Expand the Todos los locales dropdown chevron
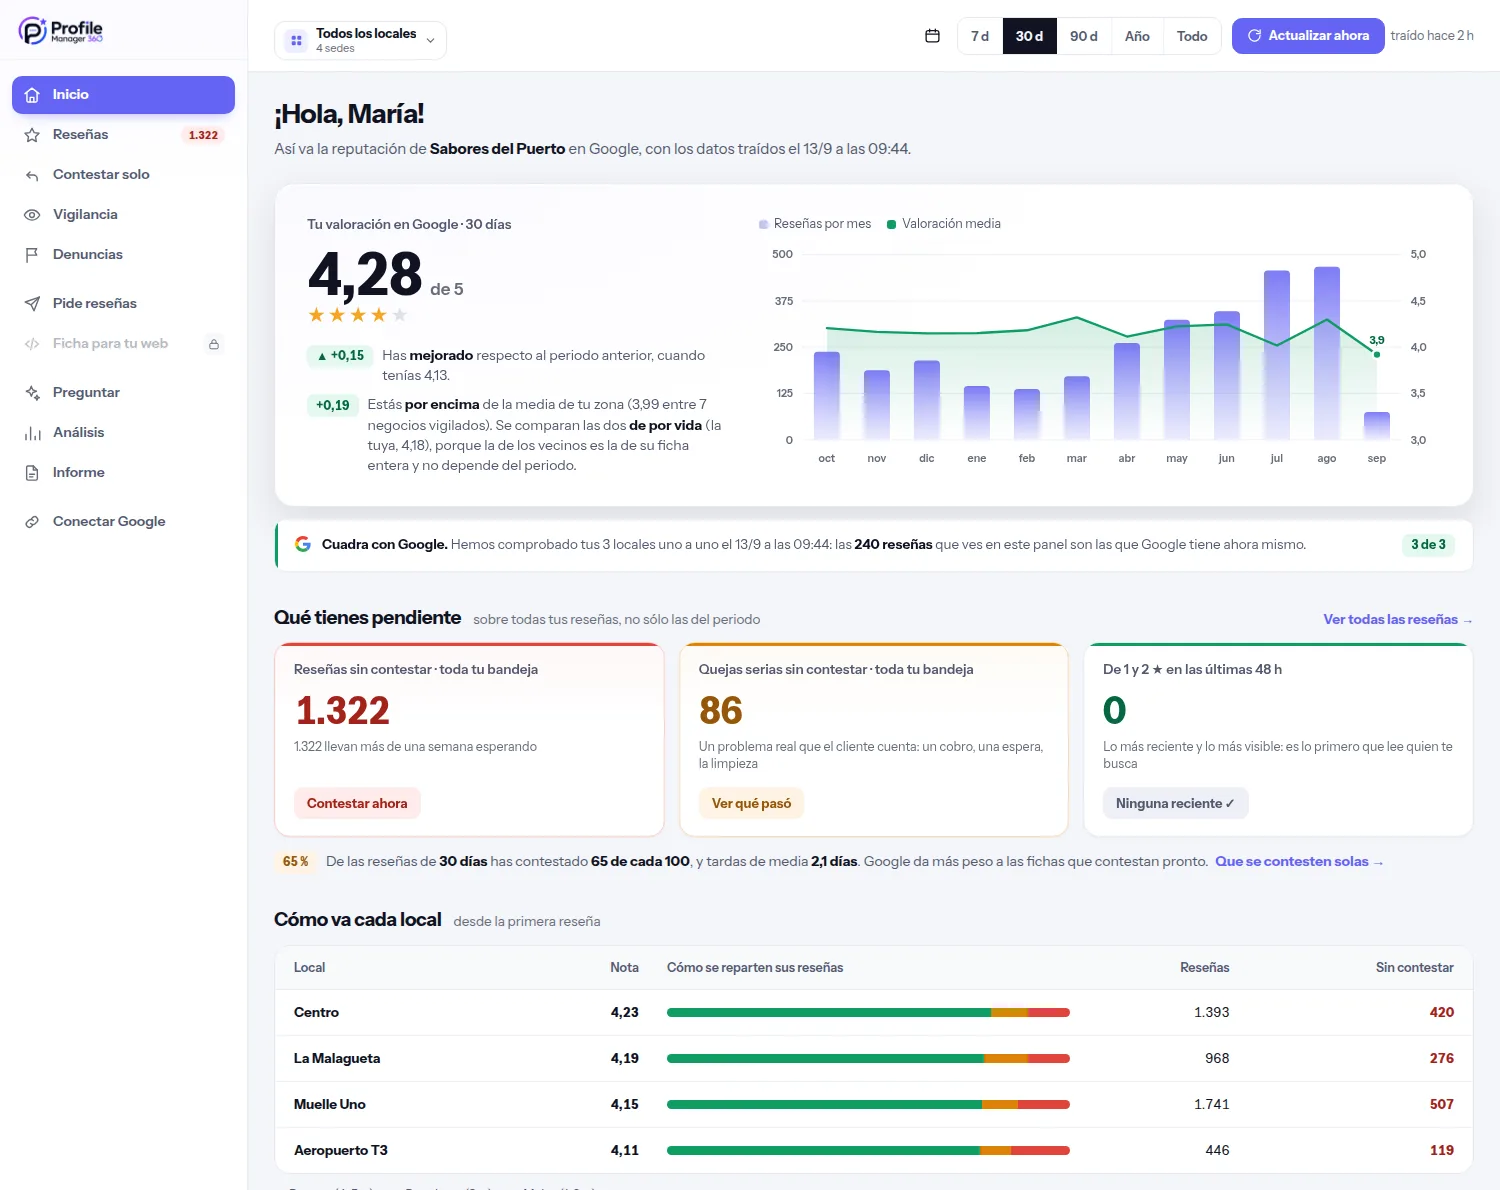Screen dimensions: 1500x1190 (x=430, y=41)
